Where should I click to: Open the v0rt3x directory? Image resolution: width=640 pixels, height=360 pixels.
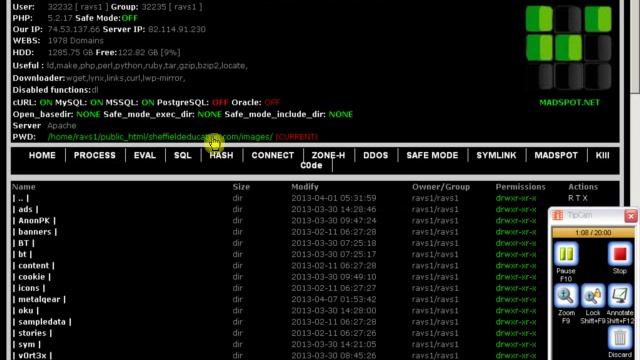[32, 355]
